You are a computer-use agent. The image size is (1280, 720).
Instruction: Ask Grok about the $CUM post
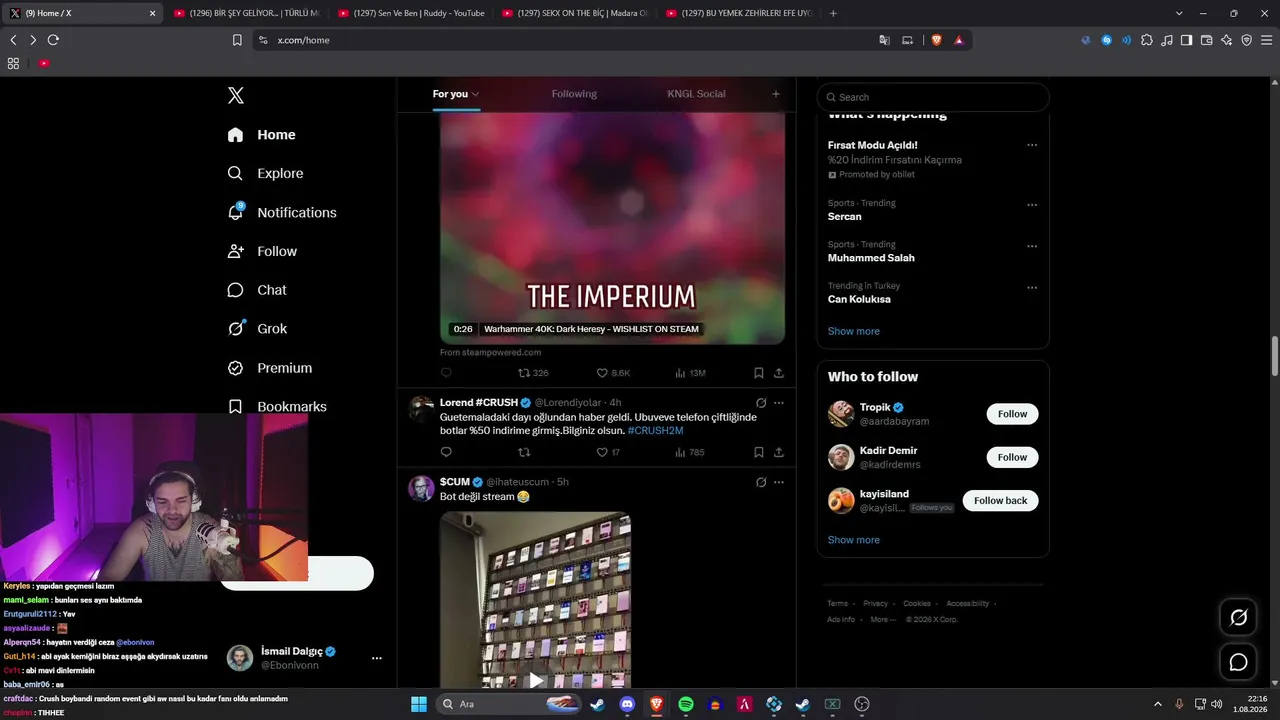pos(761,482)
